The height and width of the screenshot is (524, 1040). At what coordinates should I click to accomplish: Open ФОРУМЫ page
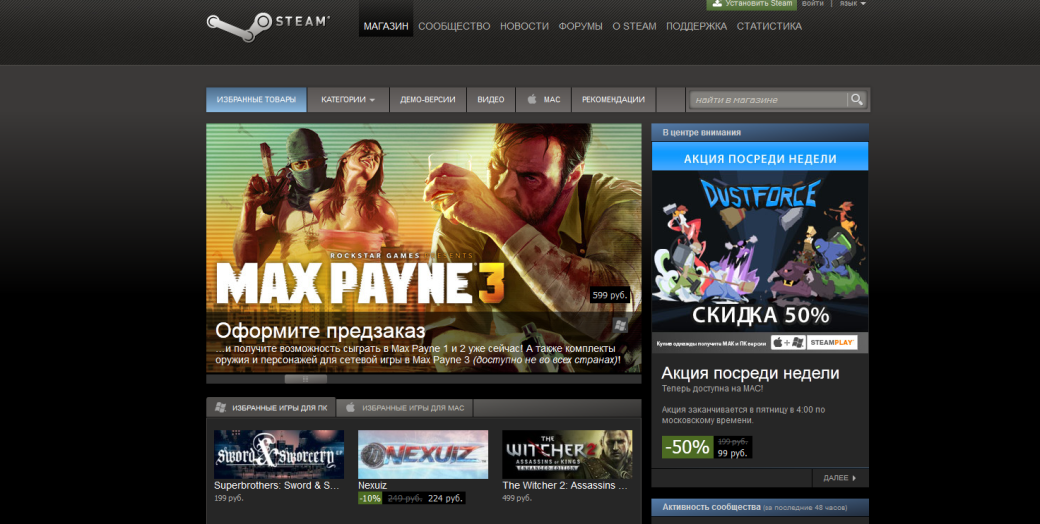pyautogui.click(x=580, y=26)
